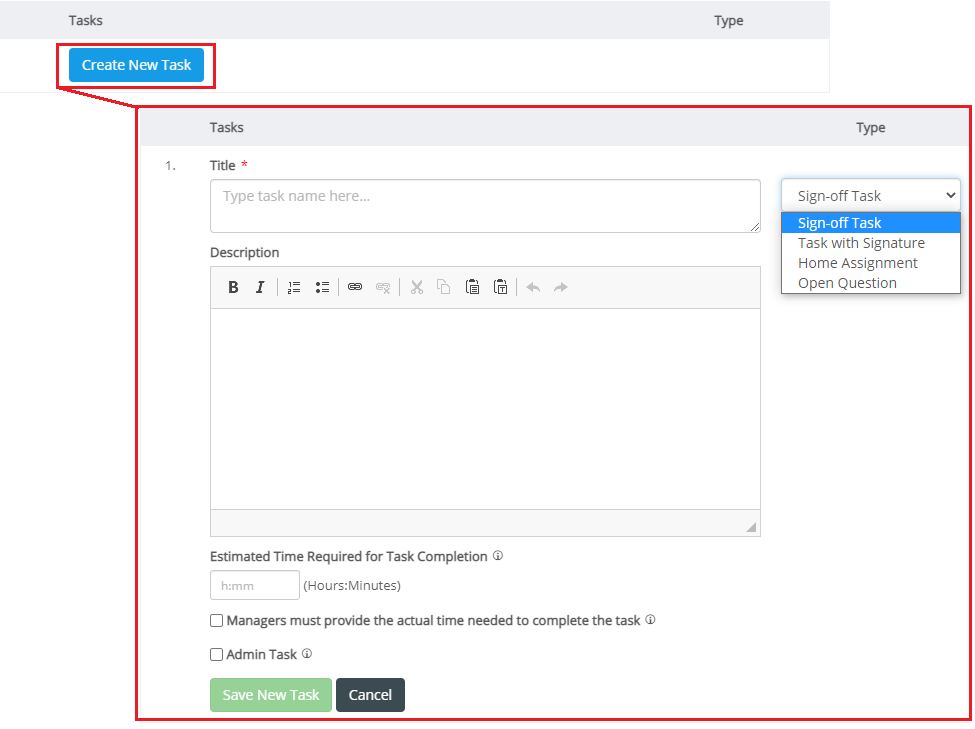Toggle bold formatting in the description editor
The width and height of the screenshot is (975, 729).
pos(233,287)
